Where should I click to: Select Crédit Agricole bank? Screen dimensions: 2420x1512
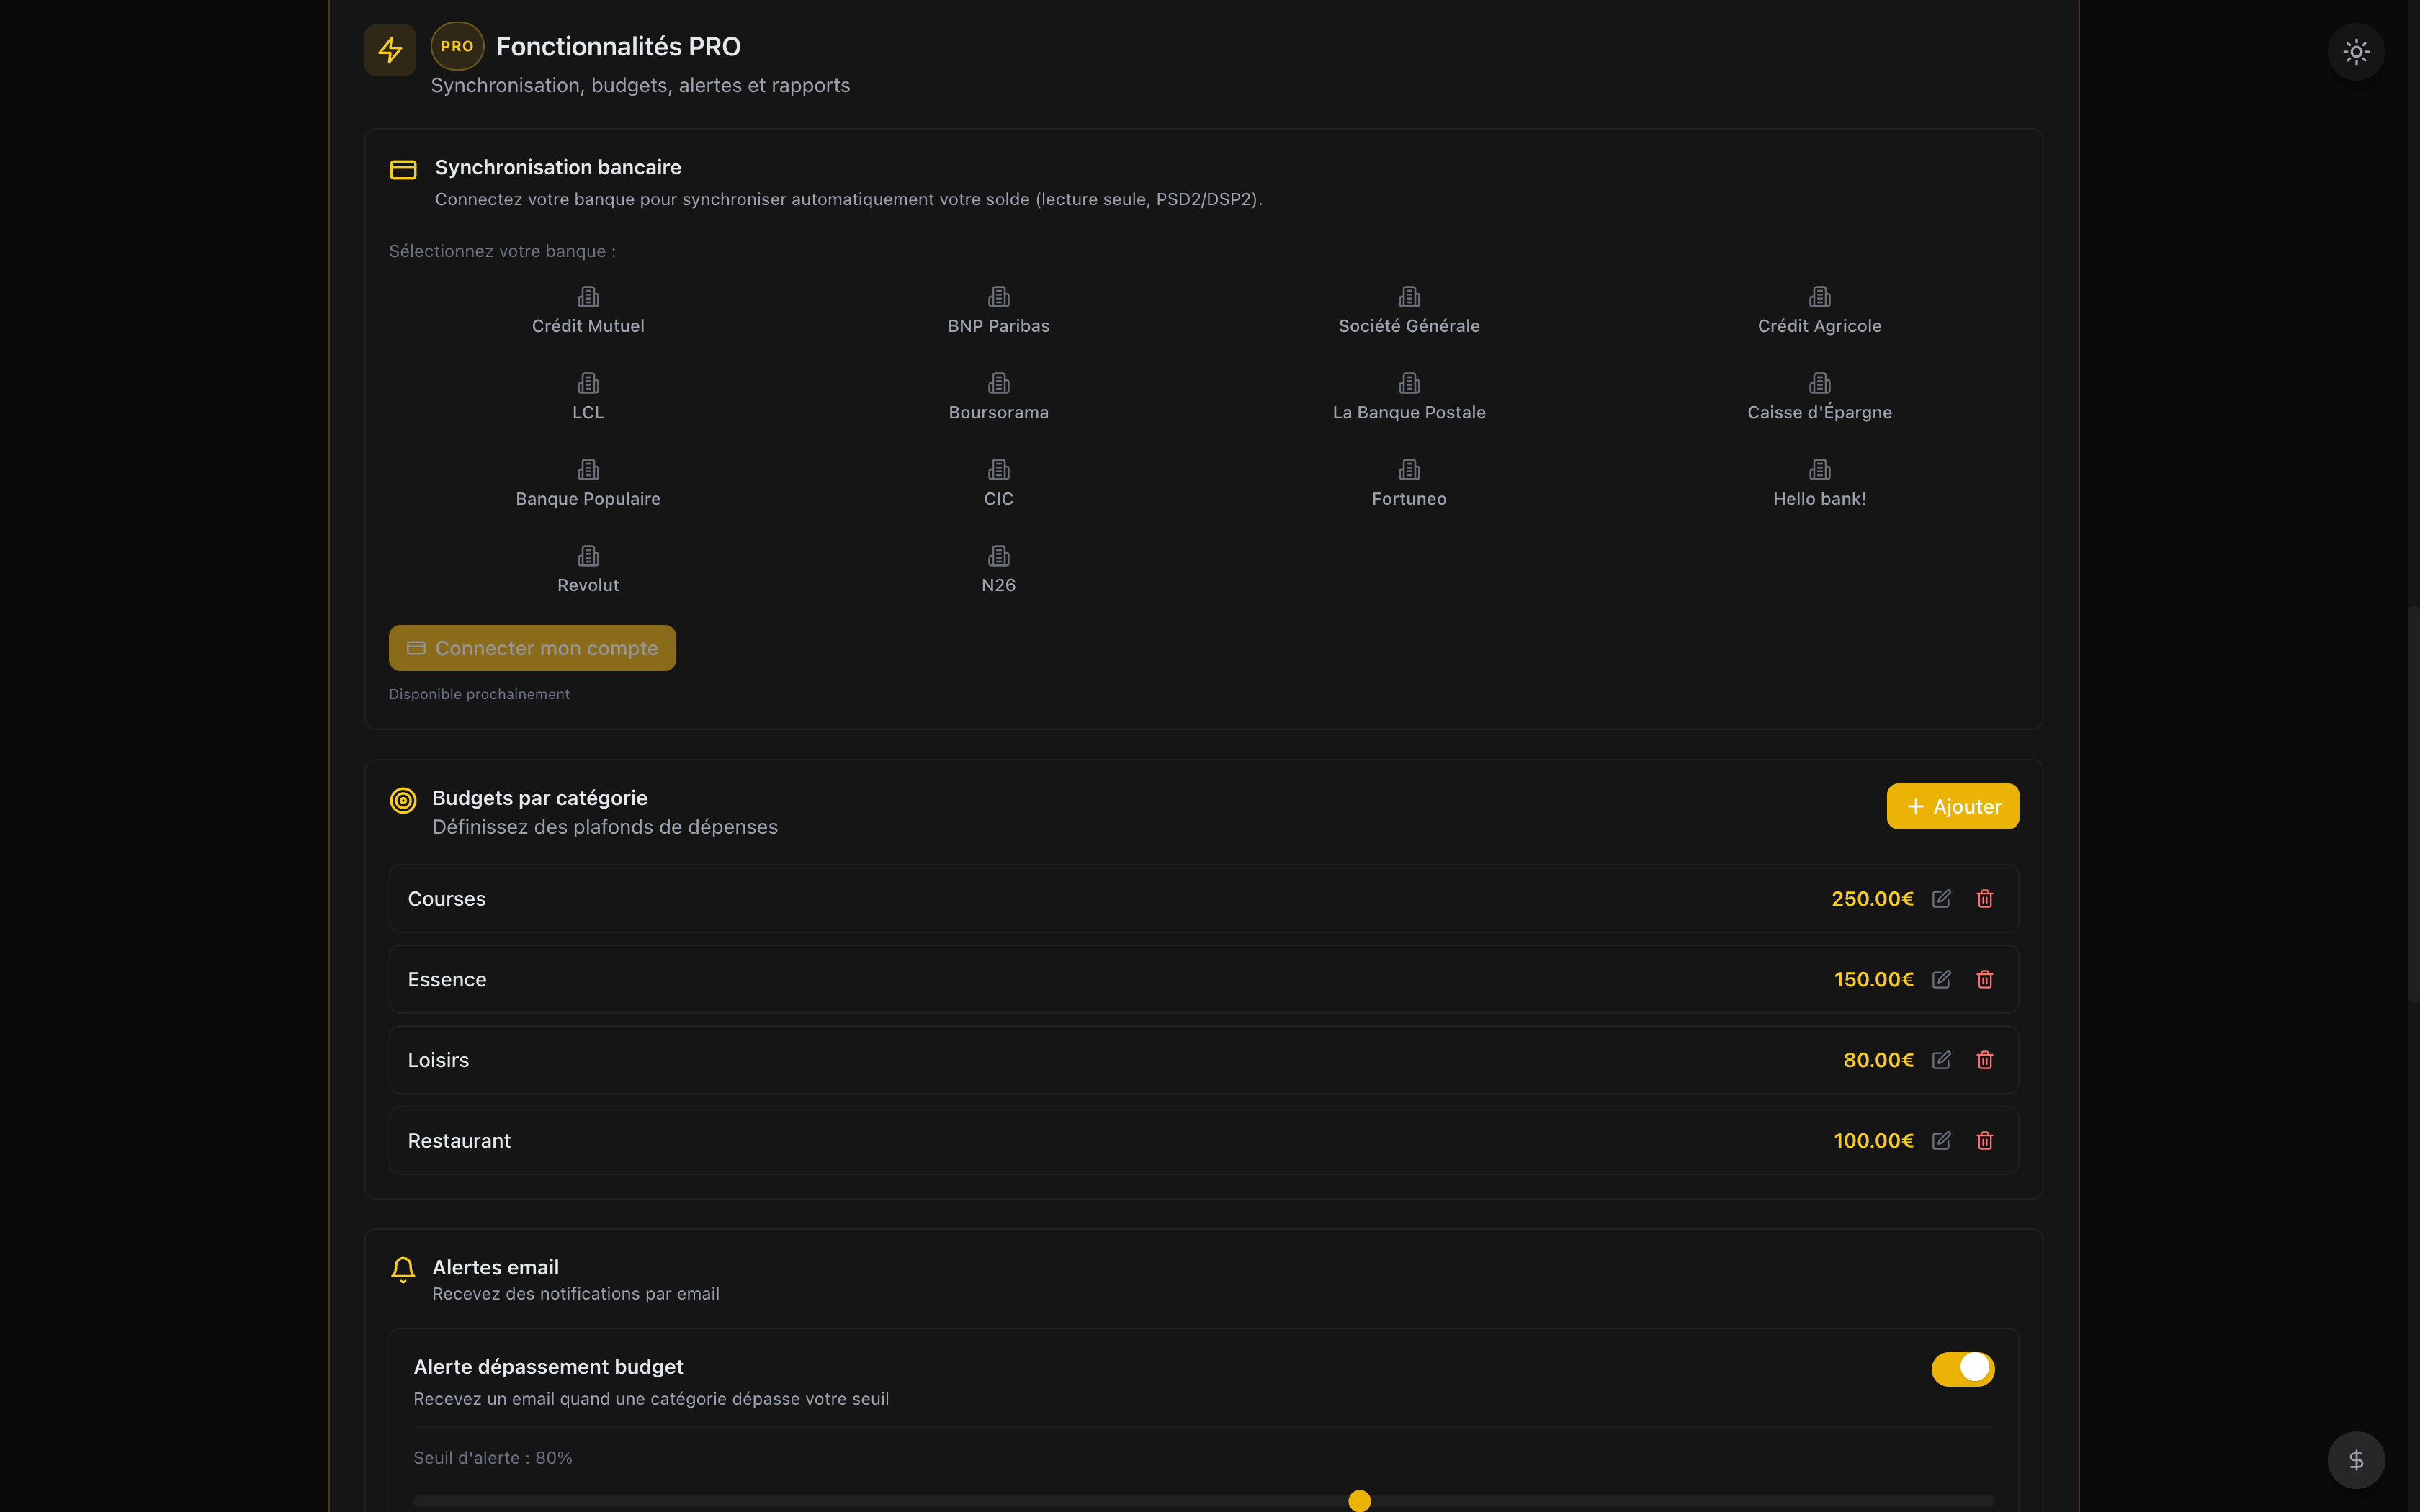[x=1820, y=311]
